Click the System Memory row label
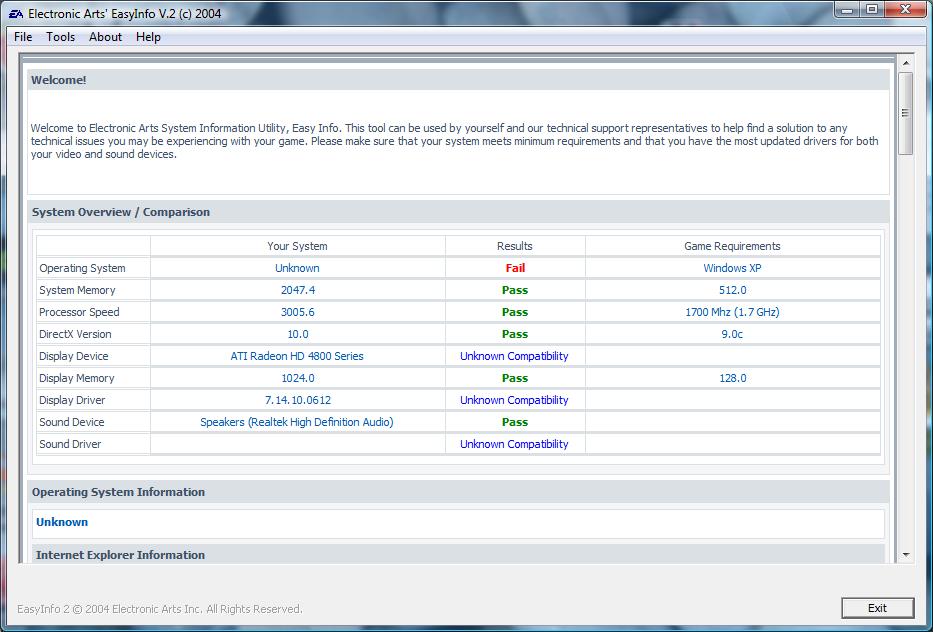Viewport: 933px width, 632px height. pyautogui.click(x=77, y=290)
